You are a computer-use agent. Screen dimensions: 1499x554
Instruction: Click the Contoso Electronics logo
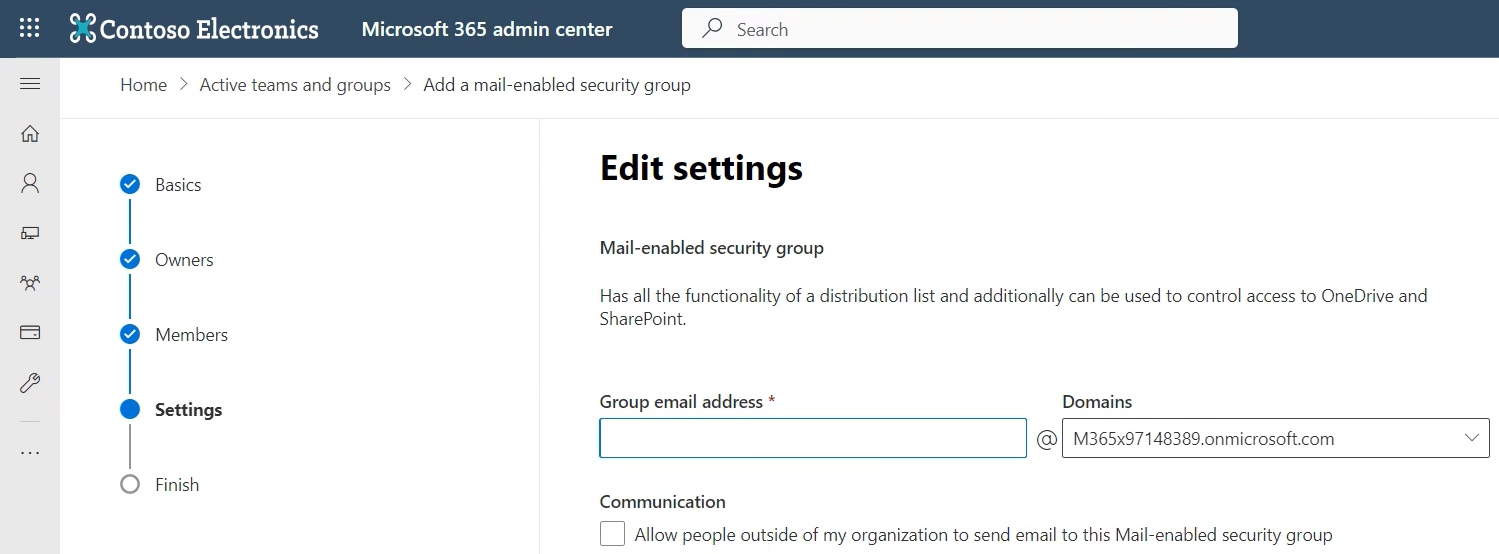pyautogui.click(x=194, y=29)
